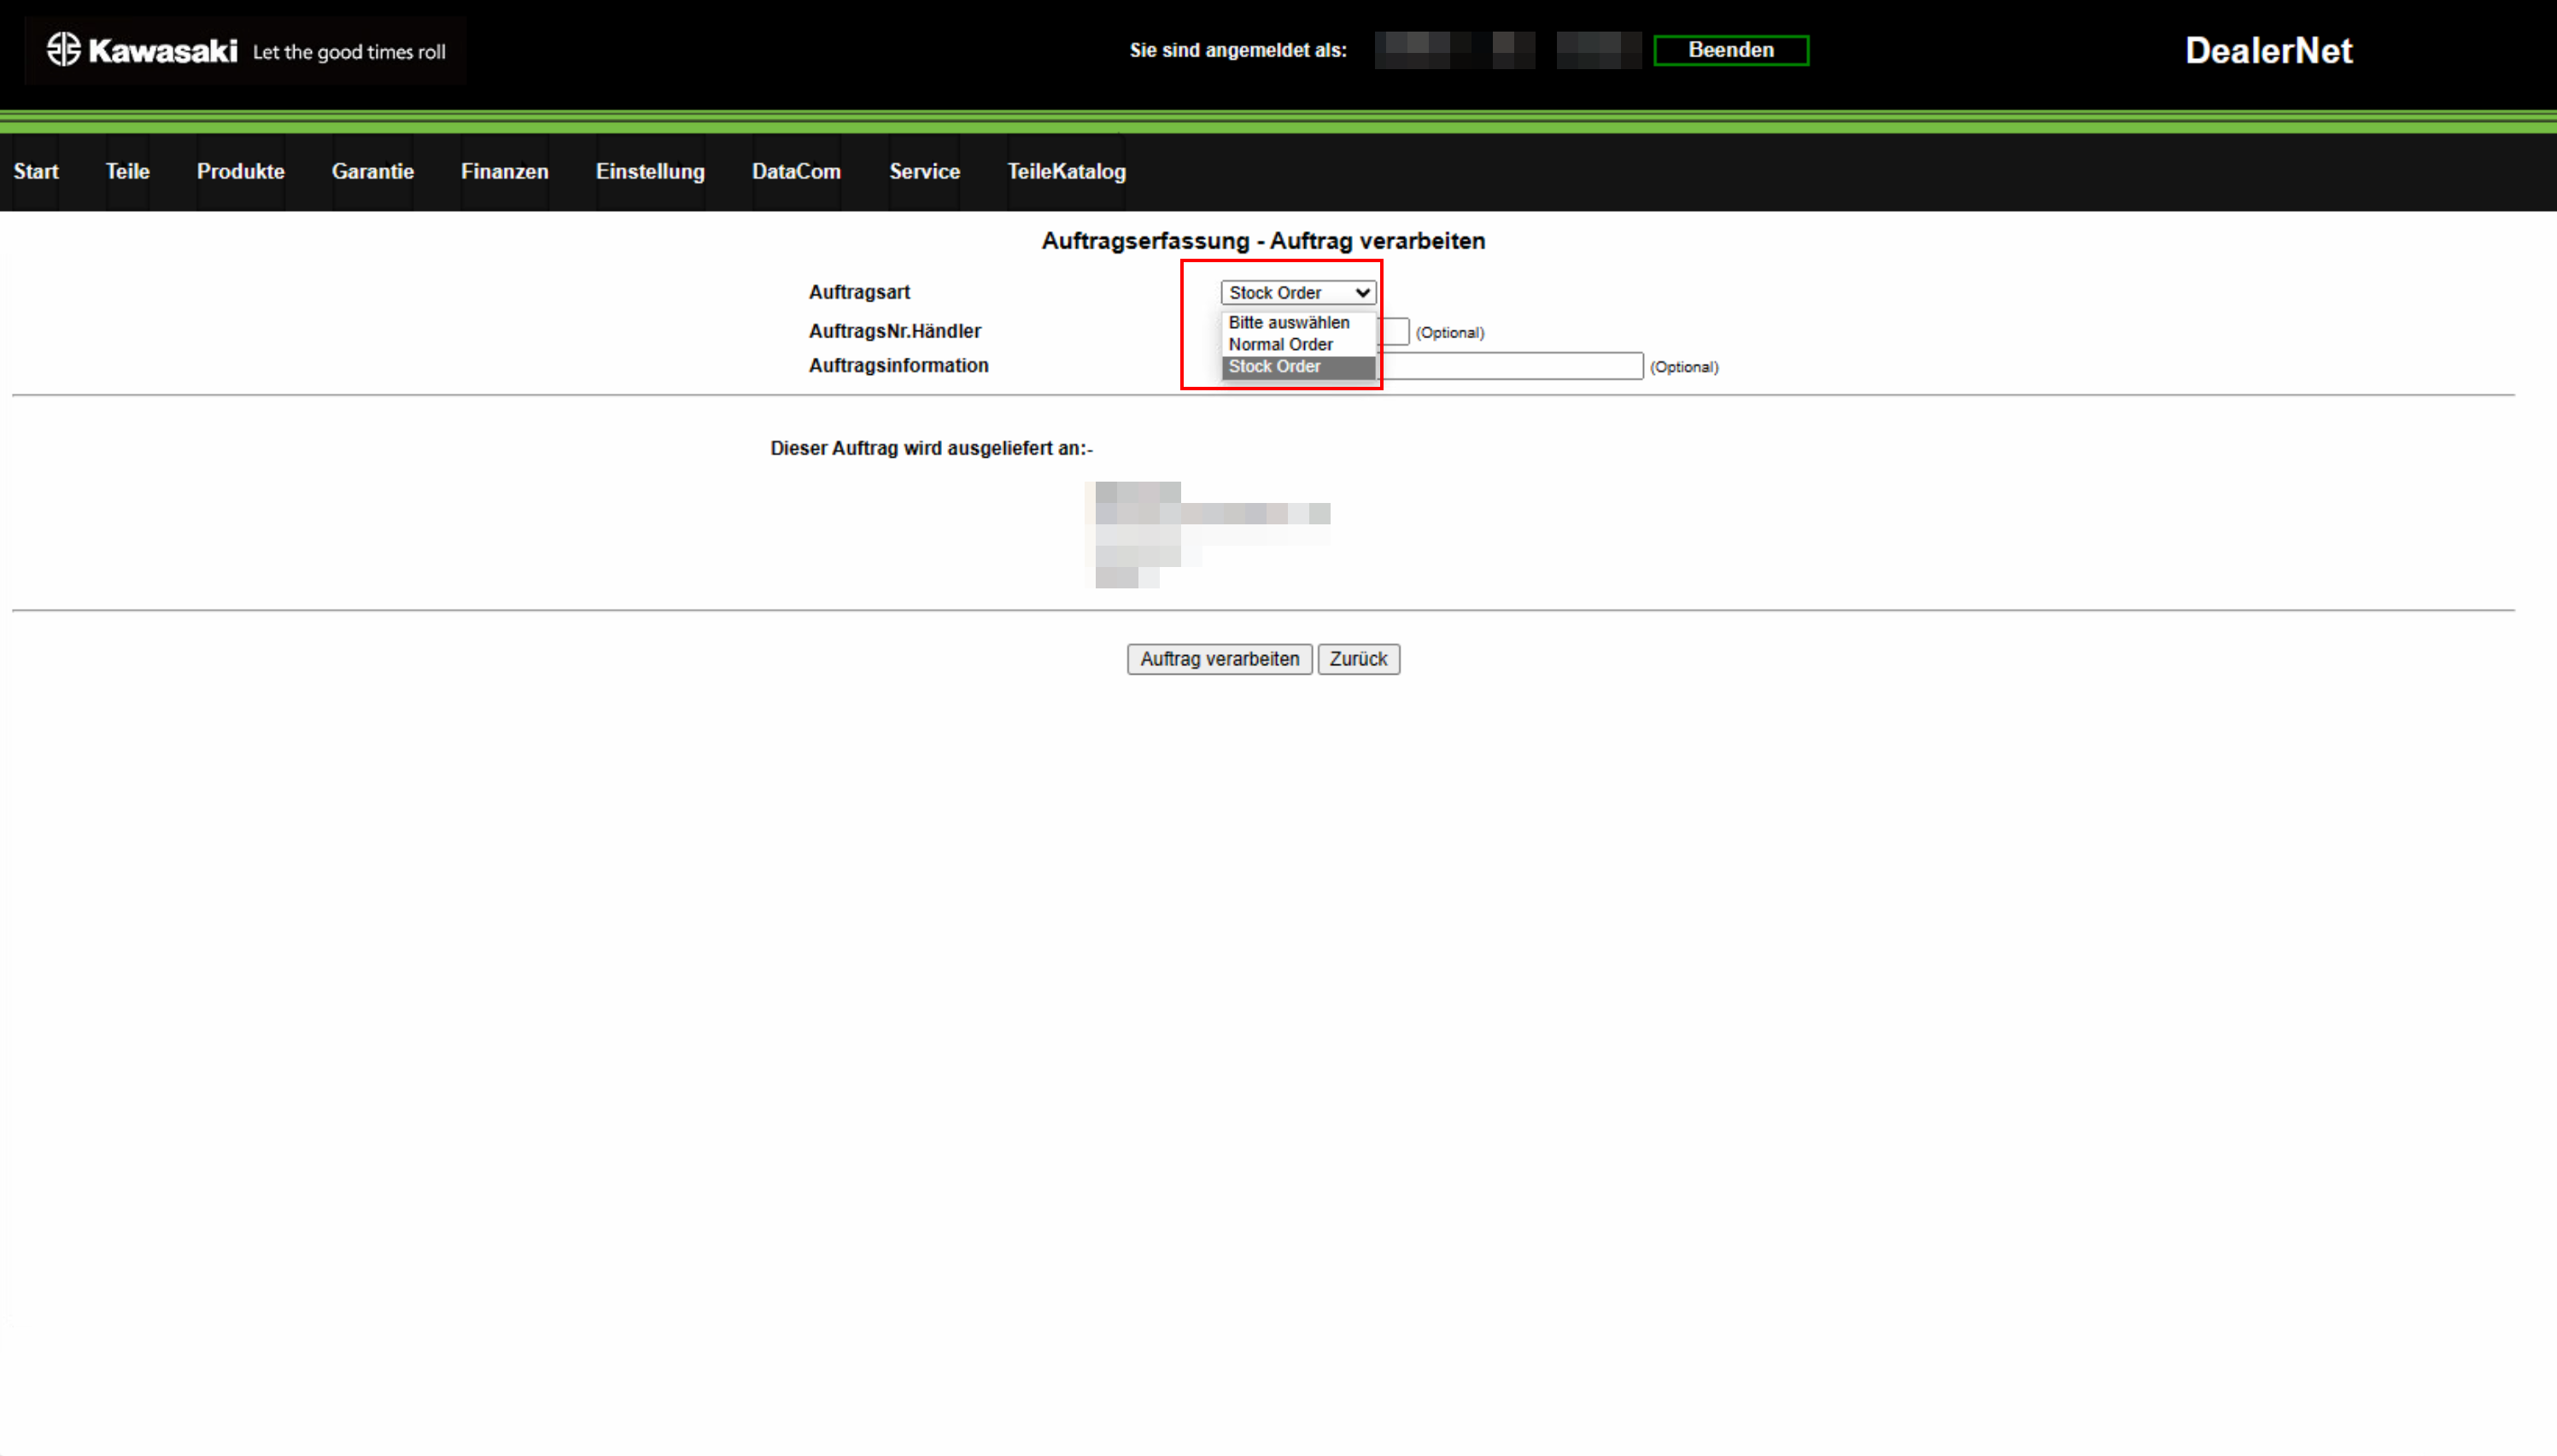Viewport: 2557px width, 1456px height.
Task: Click the 'Auftragserfassung - Auftrag verarbeiten' heading
Action: (1263, 241)
